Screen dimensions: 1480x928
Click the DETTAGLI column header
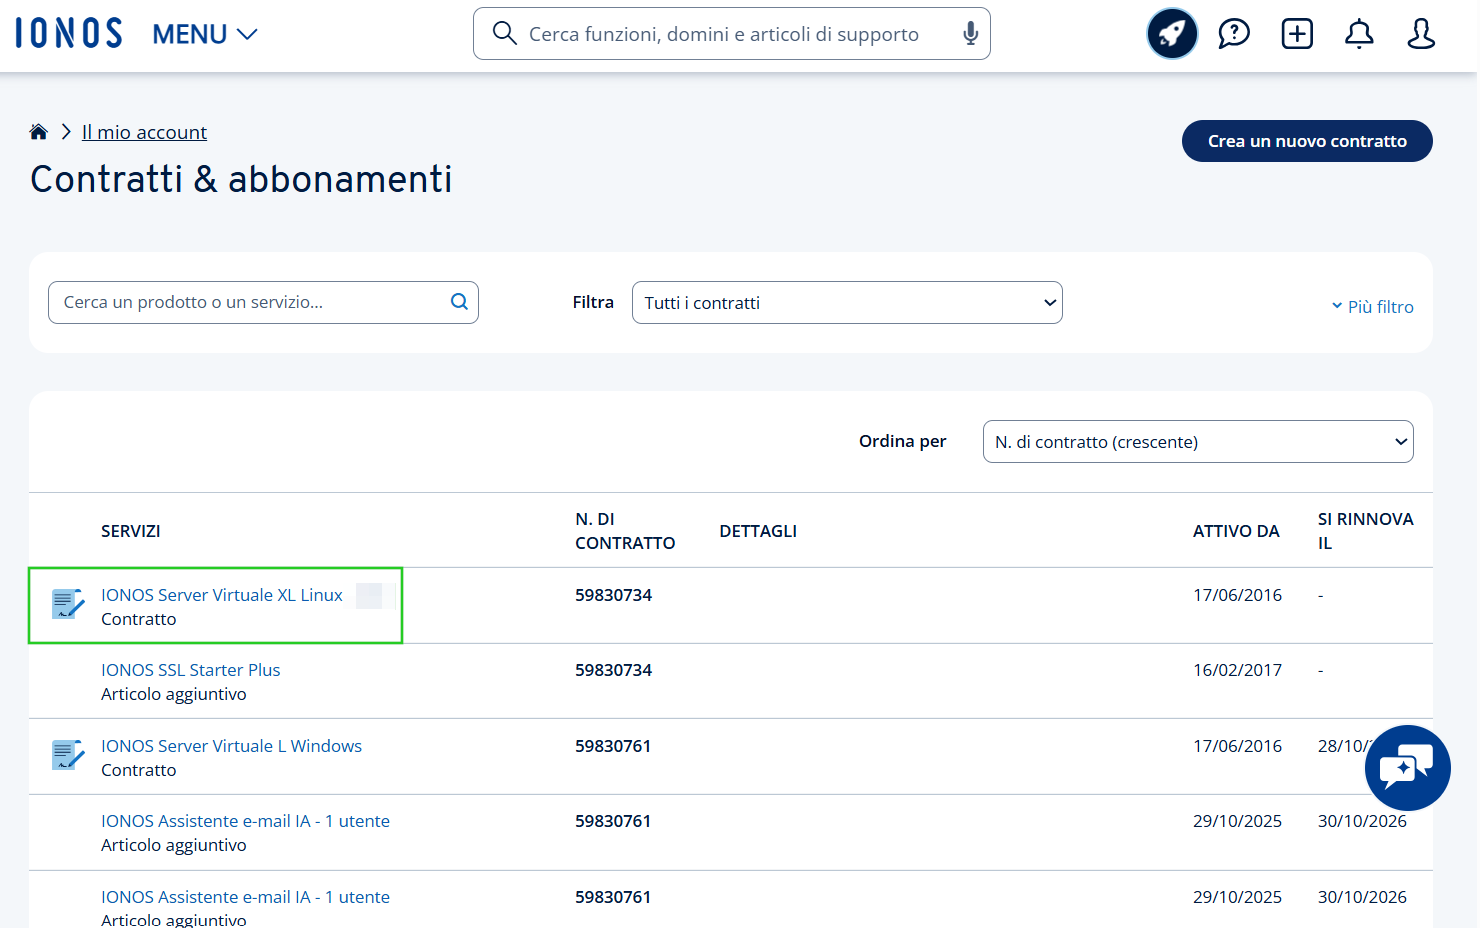point(758,531)
